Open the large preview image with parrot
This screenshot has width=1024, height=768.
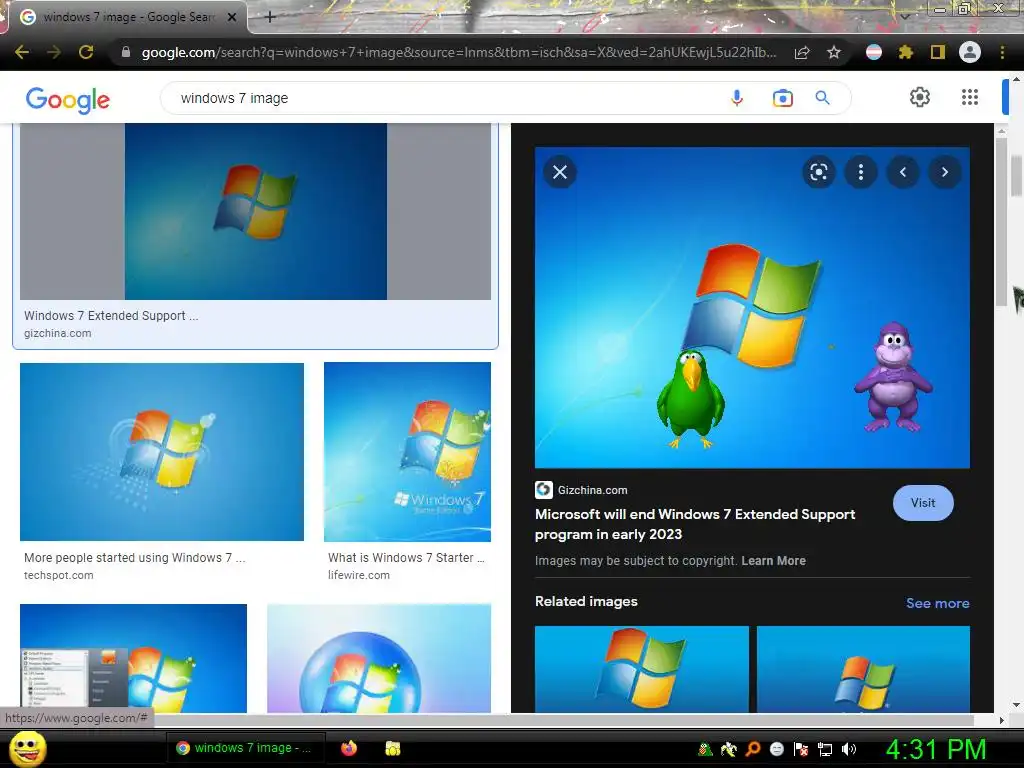click(752, 308)
